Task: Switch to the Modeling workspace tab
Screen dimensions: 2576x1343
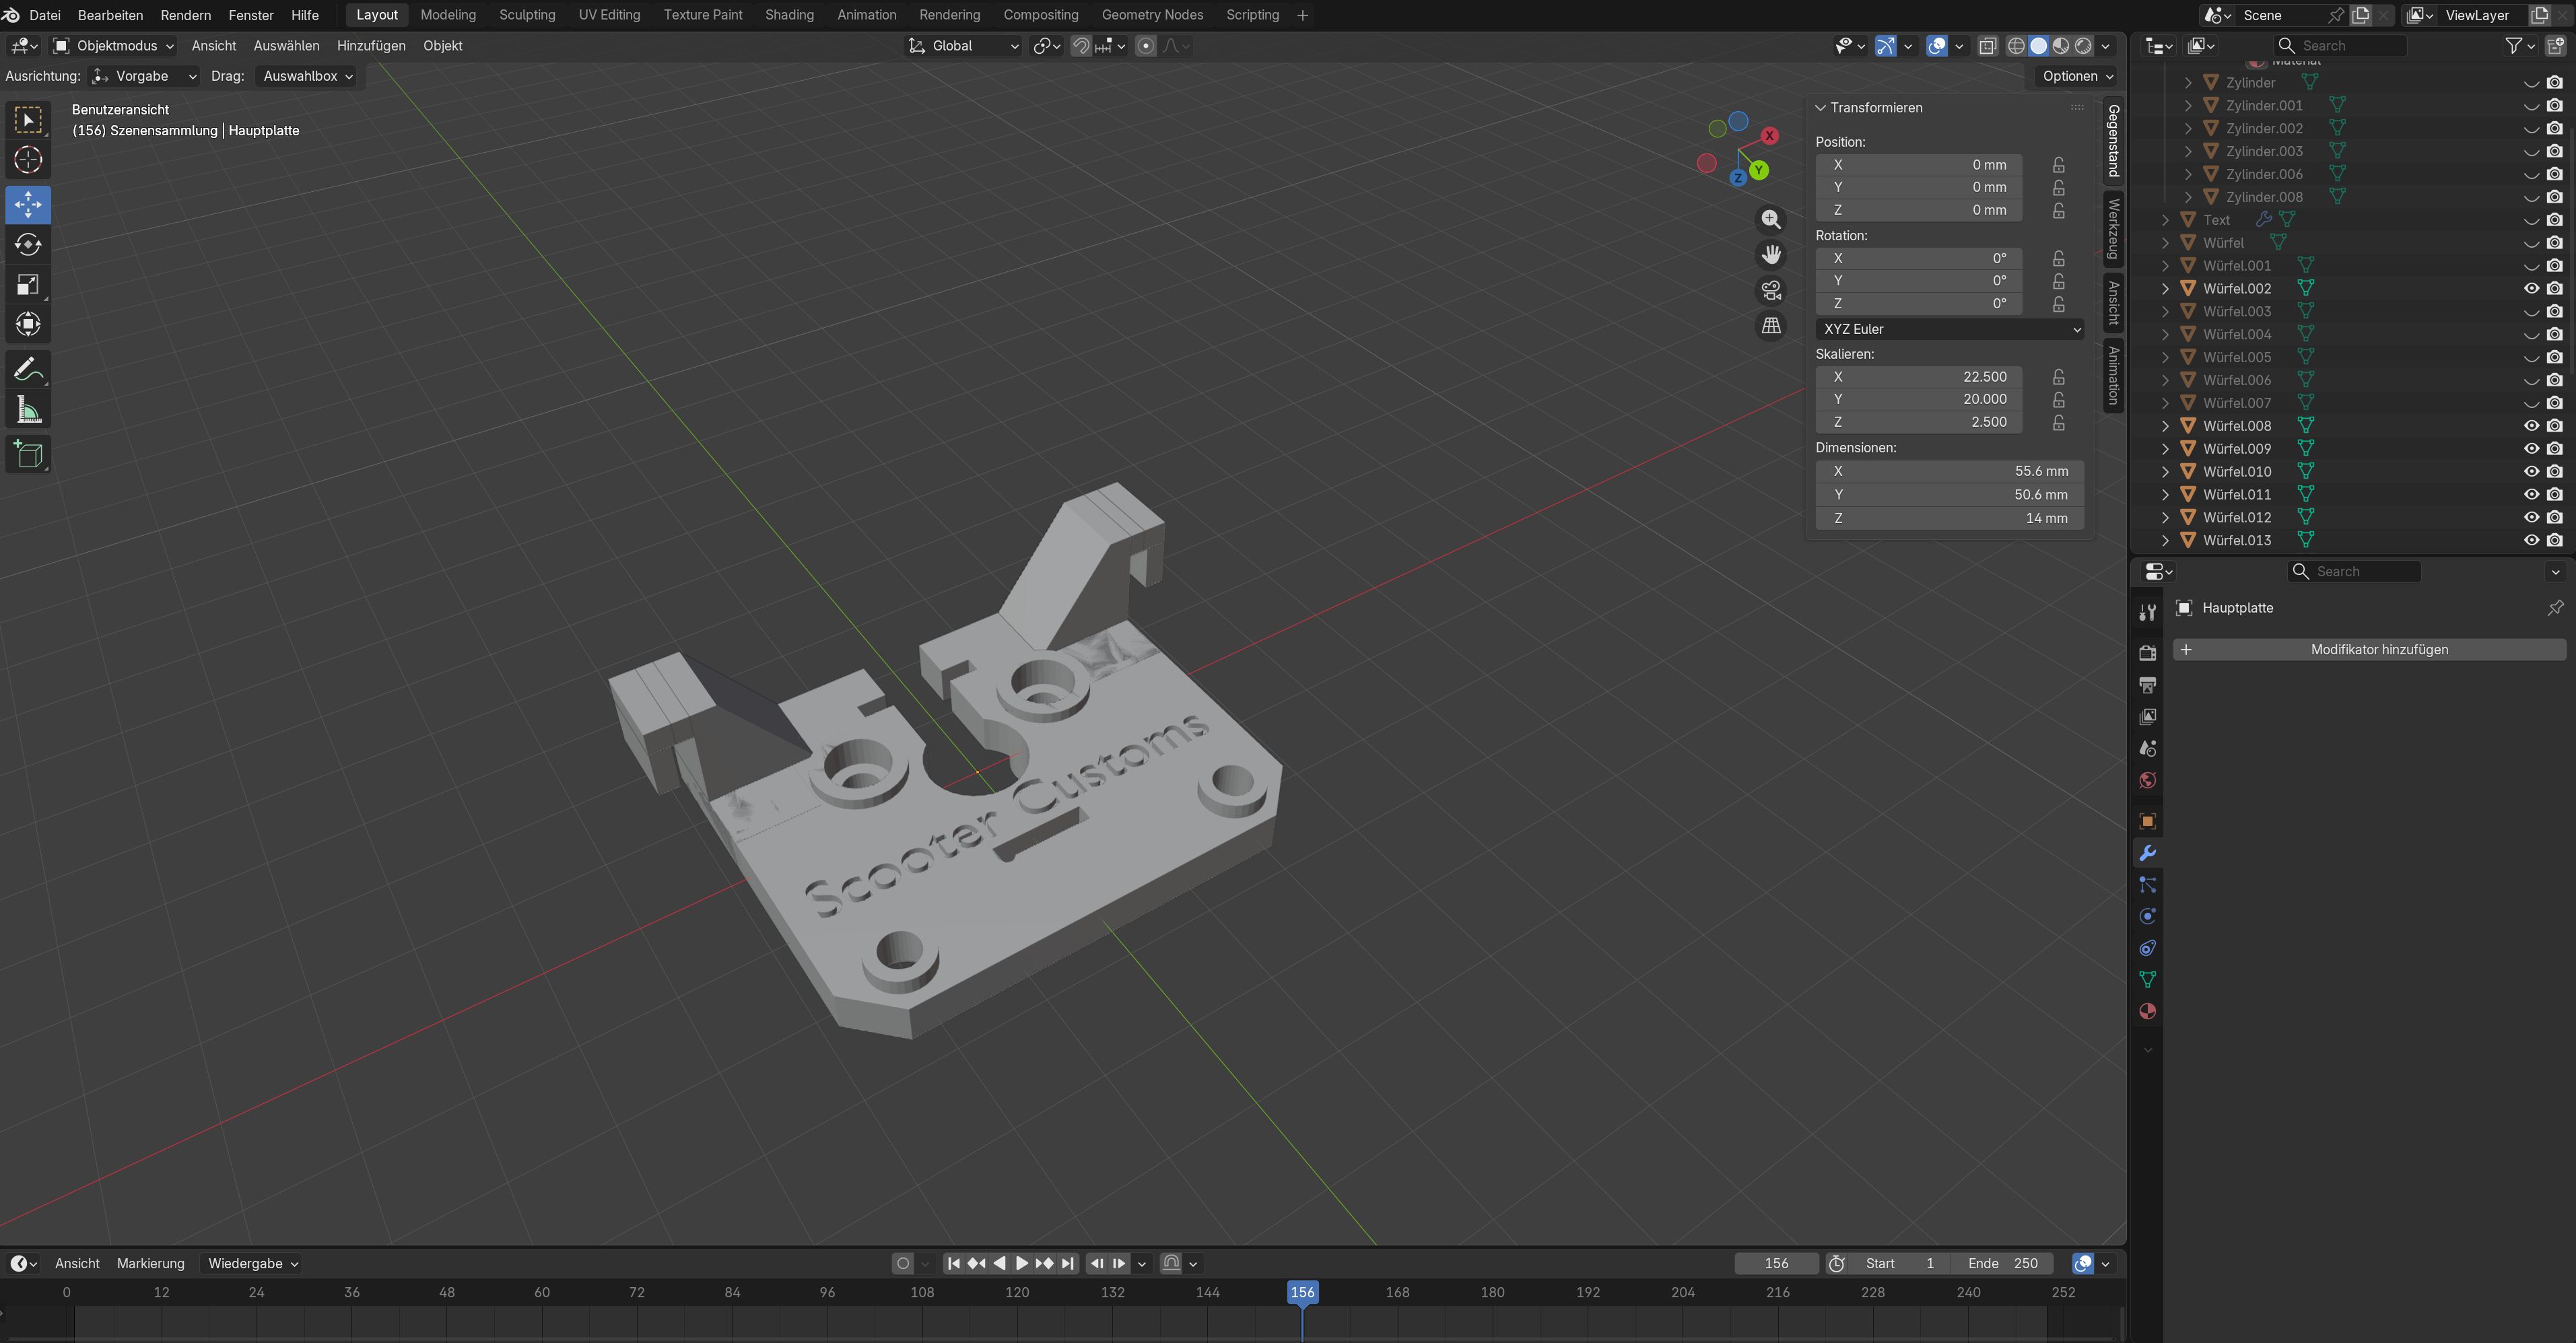Action: [448, 15]
